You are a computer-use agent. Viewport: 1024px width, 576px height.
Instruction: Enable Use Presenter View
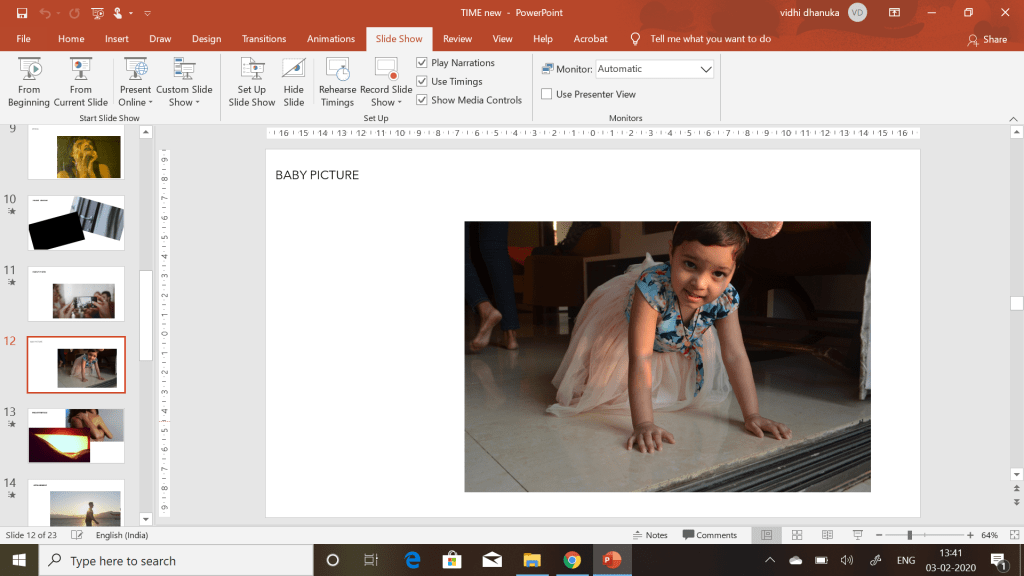pyautogui.click(x=547, y=94)
